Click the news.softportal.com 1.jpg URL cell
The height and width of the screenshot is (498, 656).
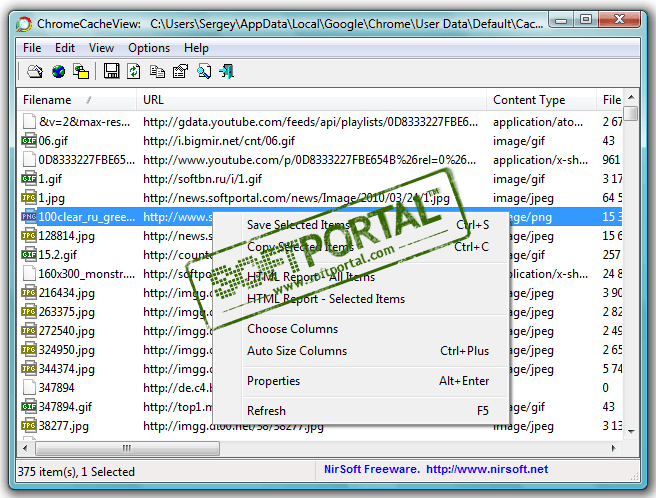(x=296, y=198)
